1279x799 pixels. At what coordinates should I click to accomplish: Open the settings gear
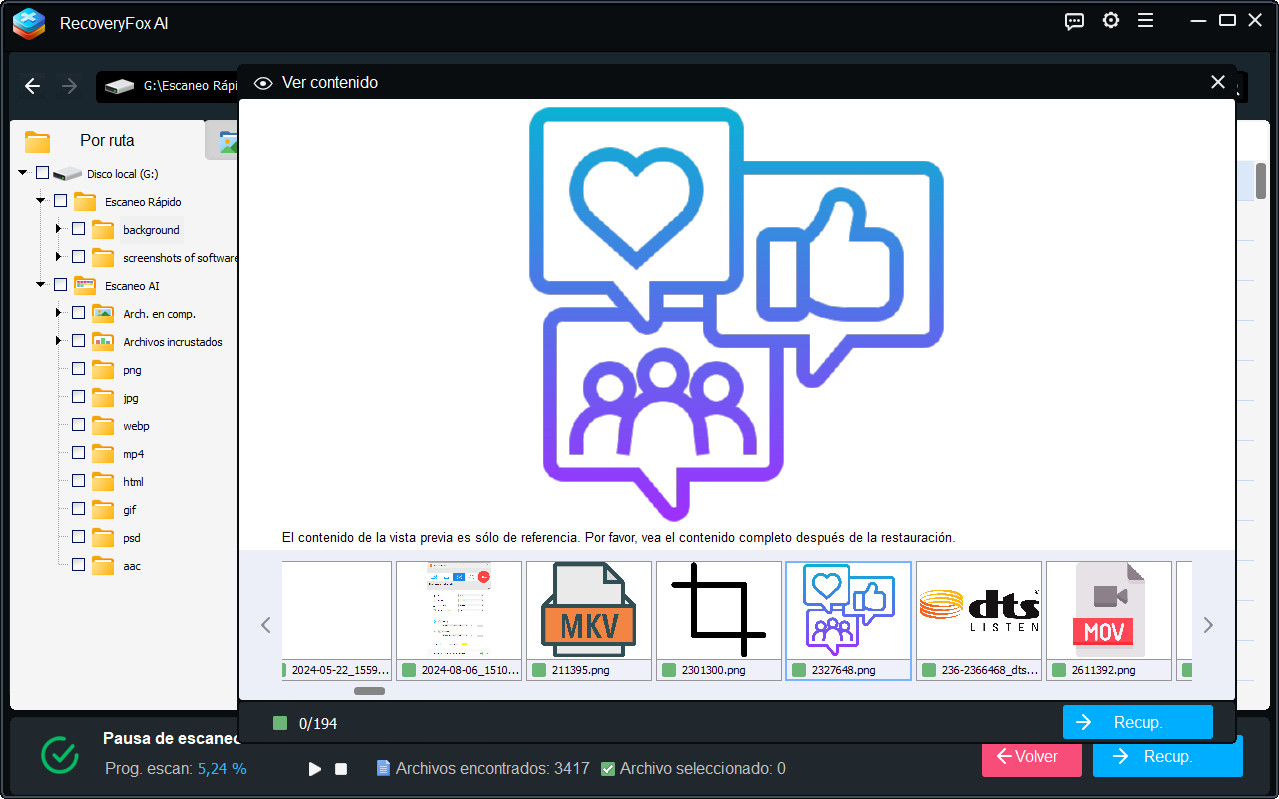[x=1110, y=20]
